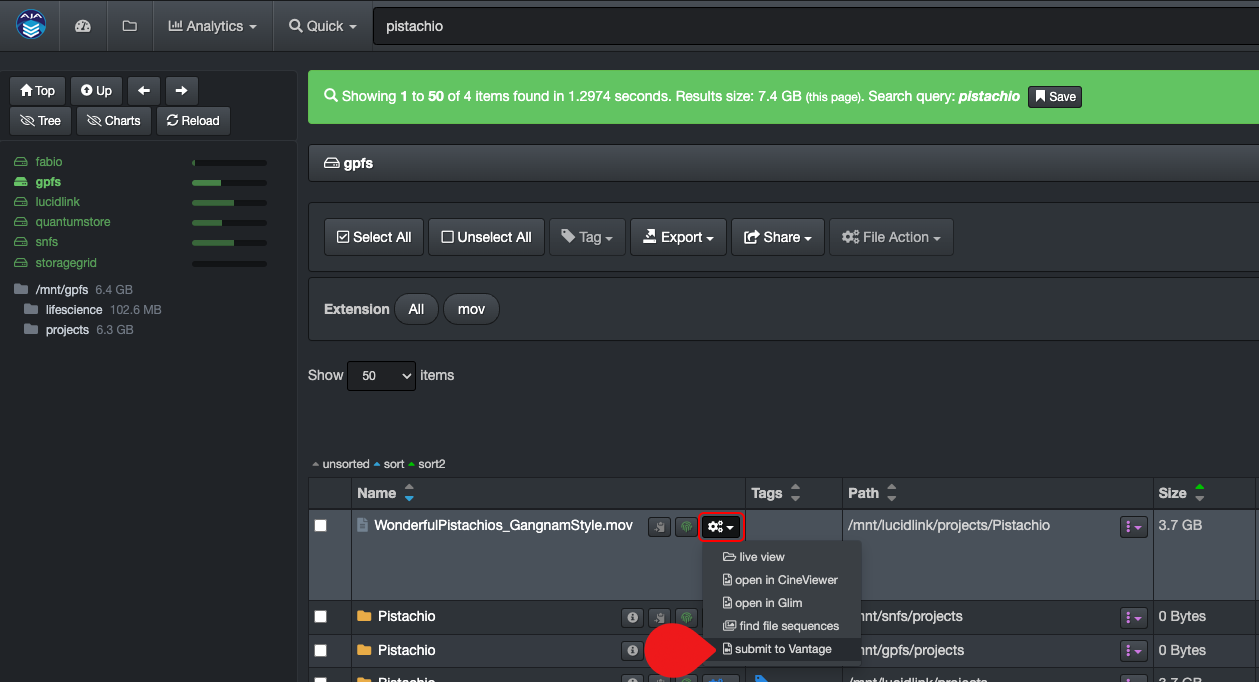The height and width of the screenshot is (682, 1259).
Task: Click the Charts icon in the left panel
Action: 113,121
